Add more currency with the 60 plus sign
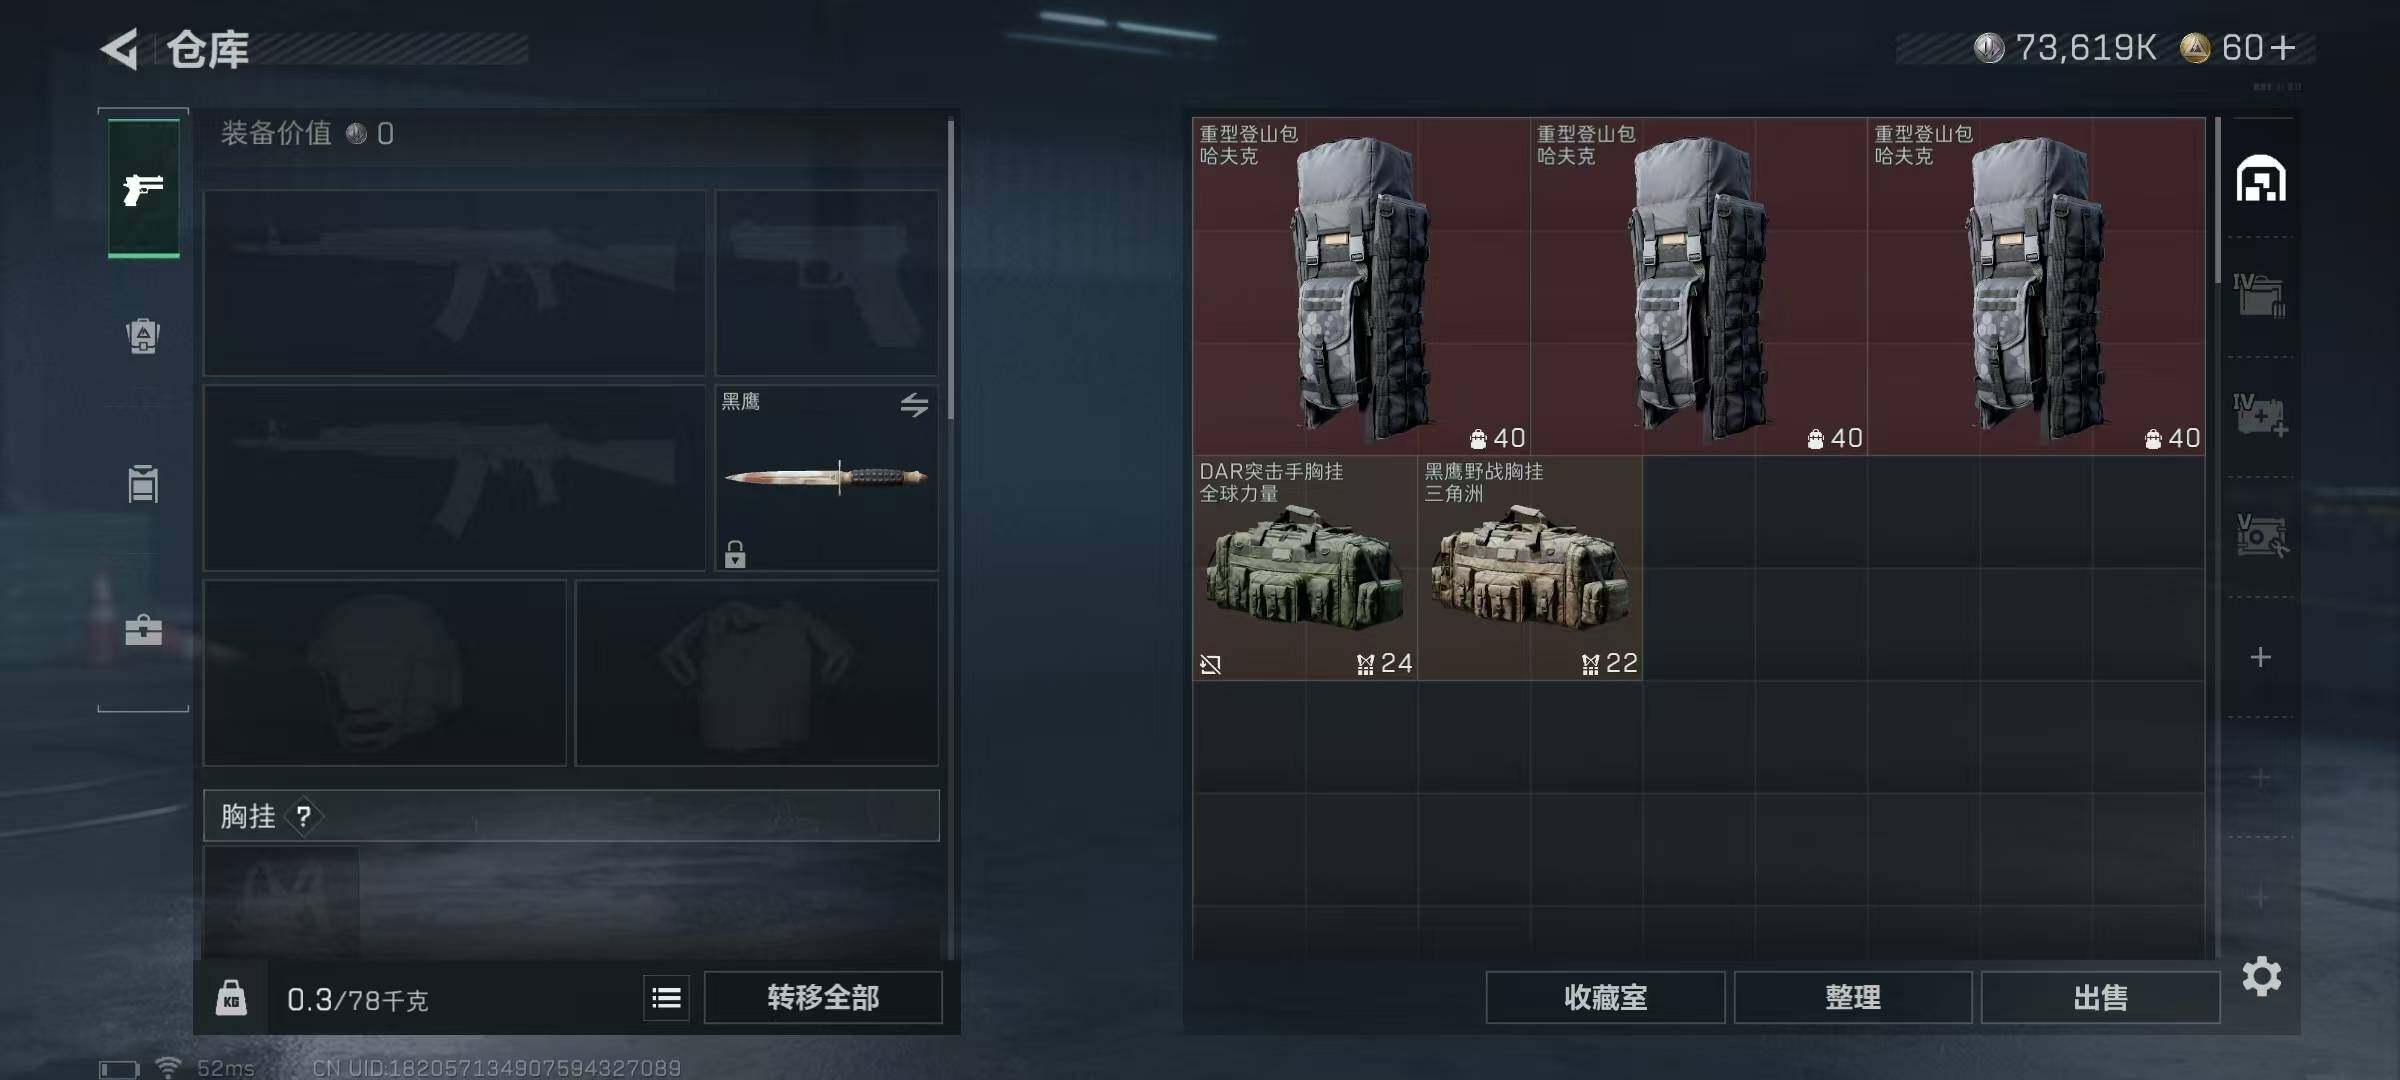The width and height of the screenshot is (2400, 1080). (2283, 48)
